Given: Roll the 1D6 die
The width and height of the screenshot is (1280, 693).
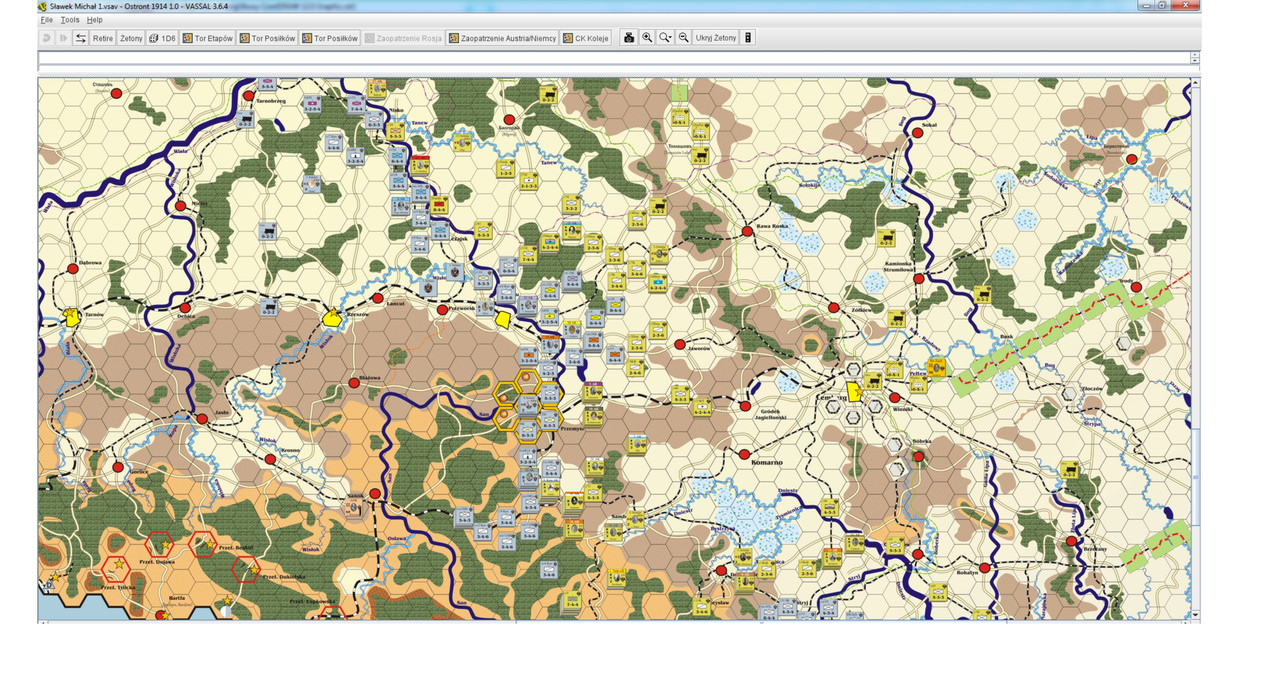Looking at the screenshot, I should (162, 38).
